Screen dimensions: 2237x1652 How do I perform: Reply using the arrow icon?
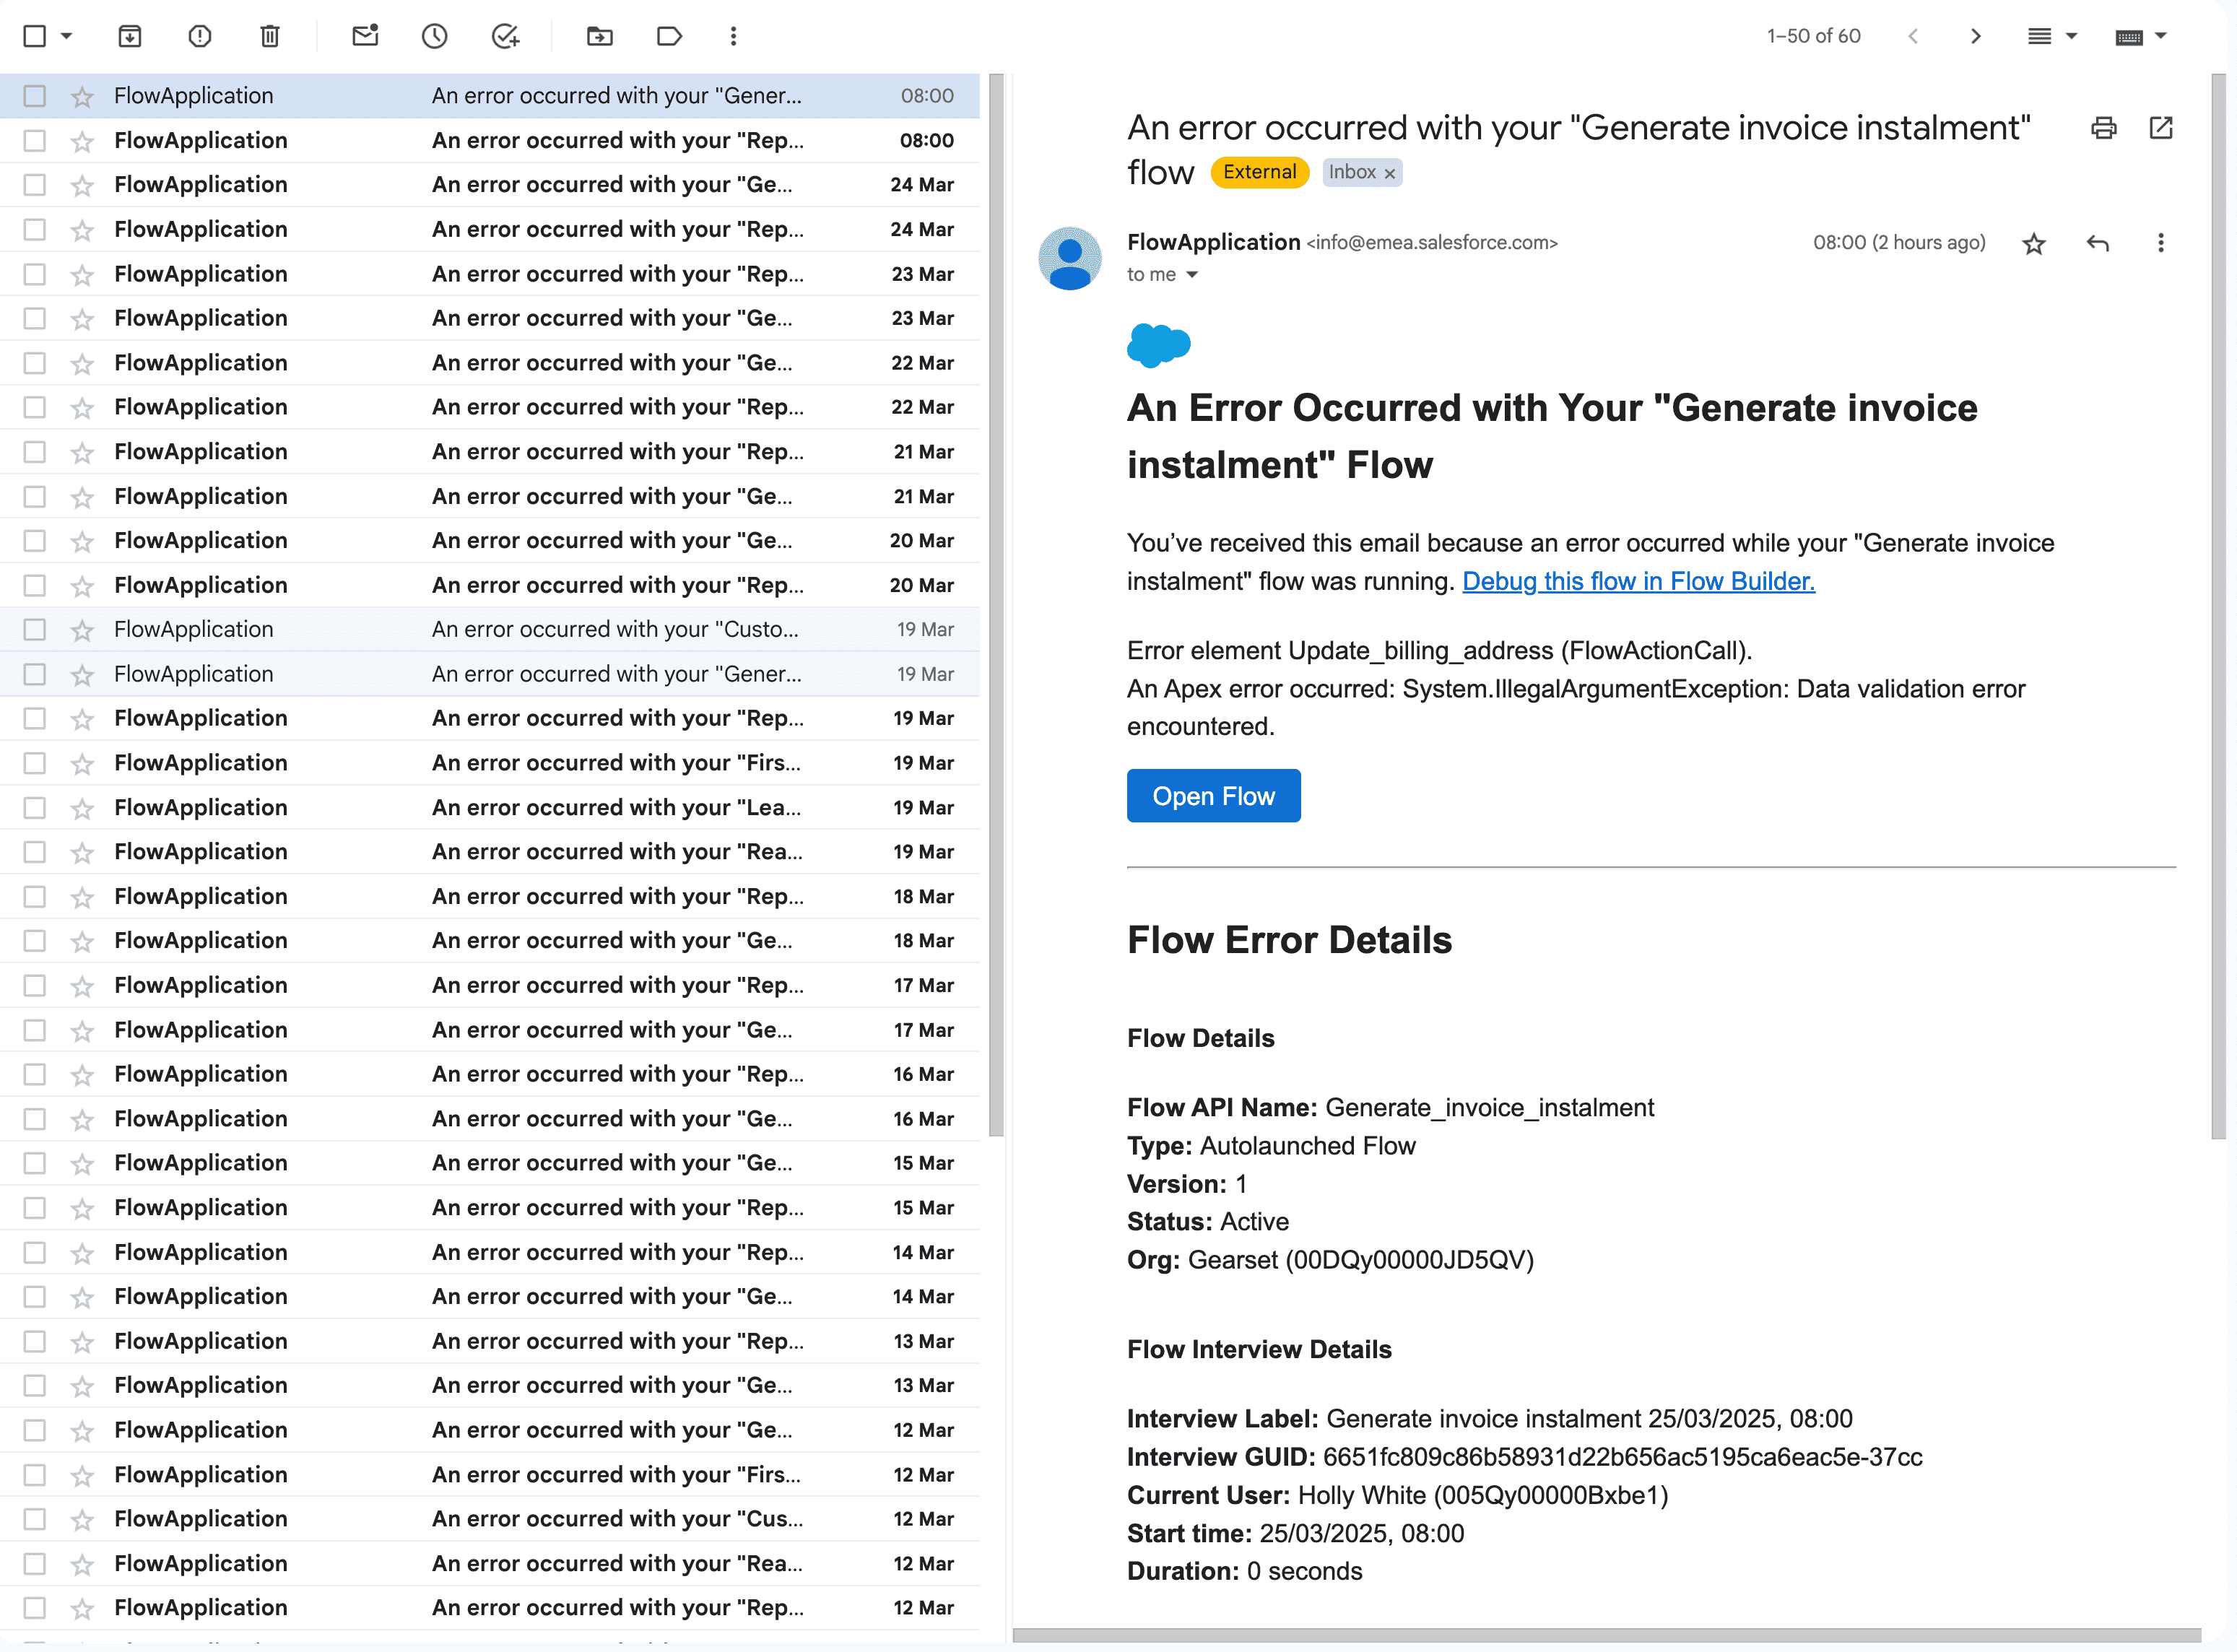tap(2097, 243)
